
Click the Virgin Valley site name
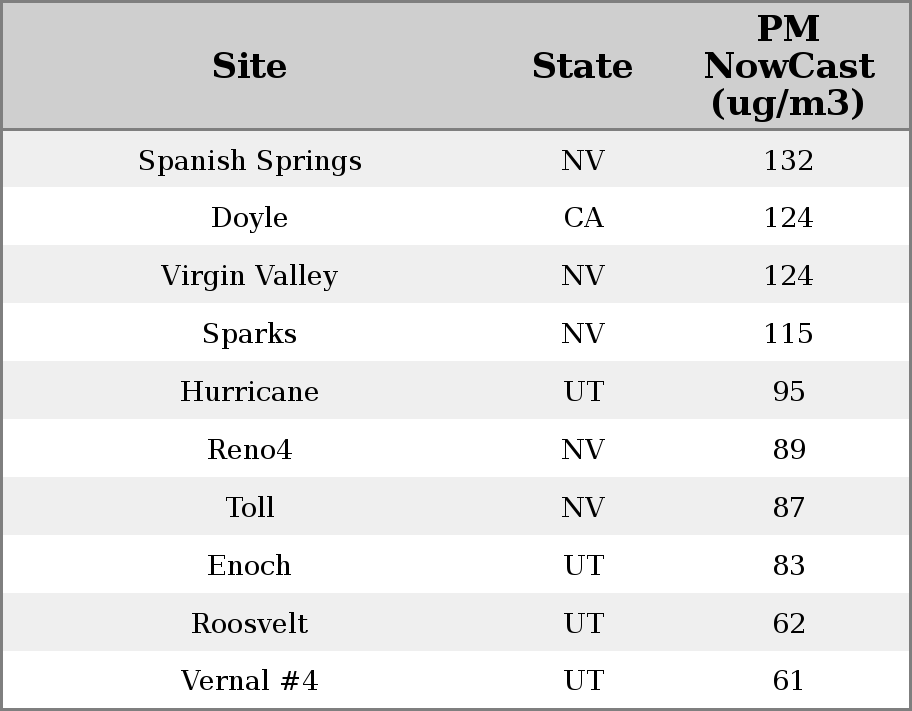[x=250, y=276]
